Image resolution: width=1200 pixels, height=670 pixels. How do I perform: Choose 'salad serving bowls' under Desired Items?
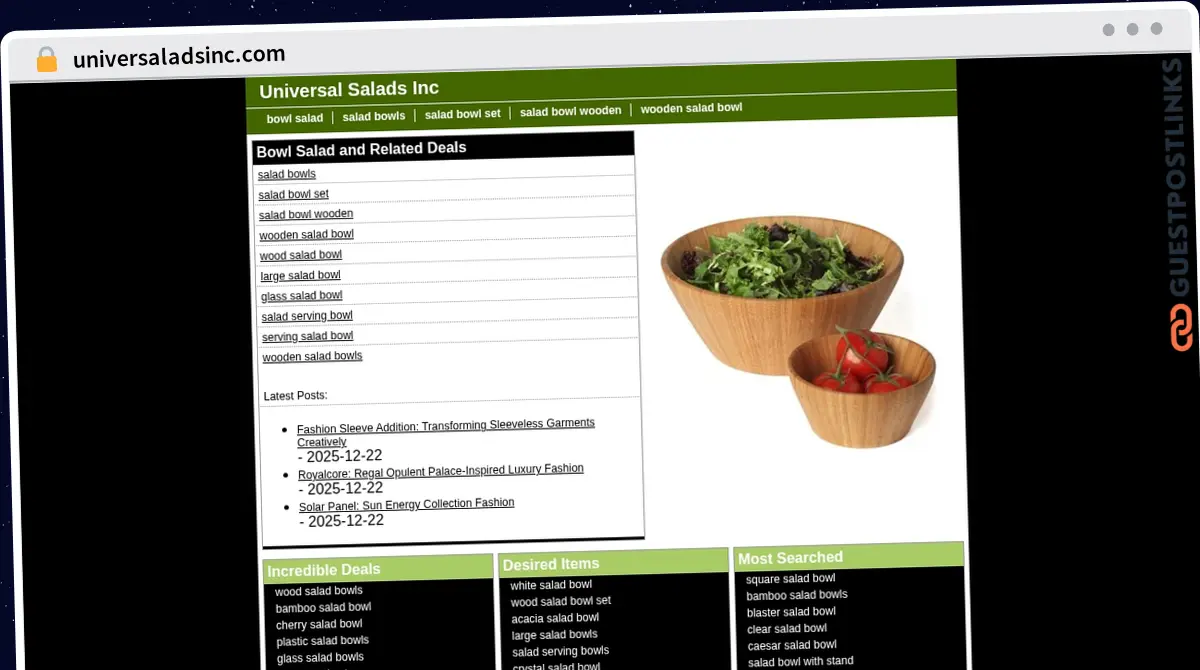click(561, 651)
